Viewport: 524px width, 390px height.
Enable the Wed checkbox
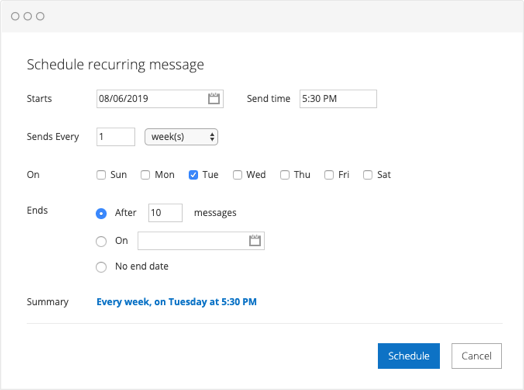coord(237,175)
